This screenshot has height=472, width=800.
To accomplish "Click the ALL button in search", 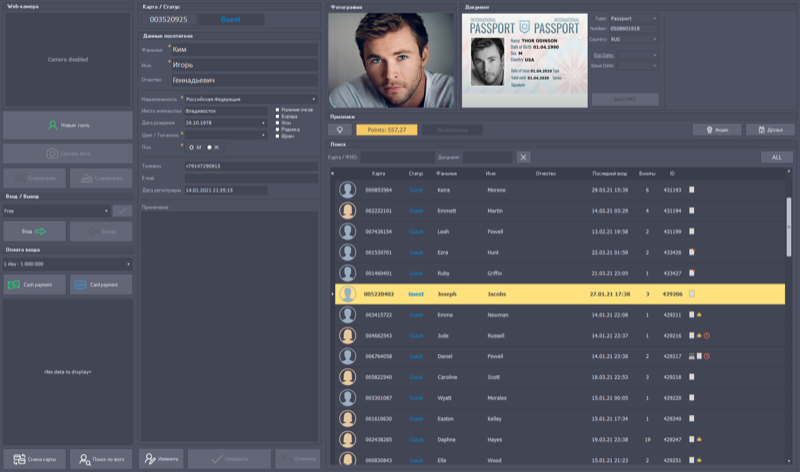I will coord(776,157).
